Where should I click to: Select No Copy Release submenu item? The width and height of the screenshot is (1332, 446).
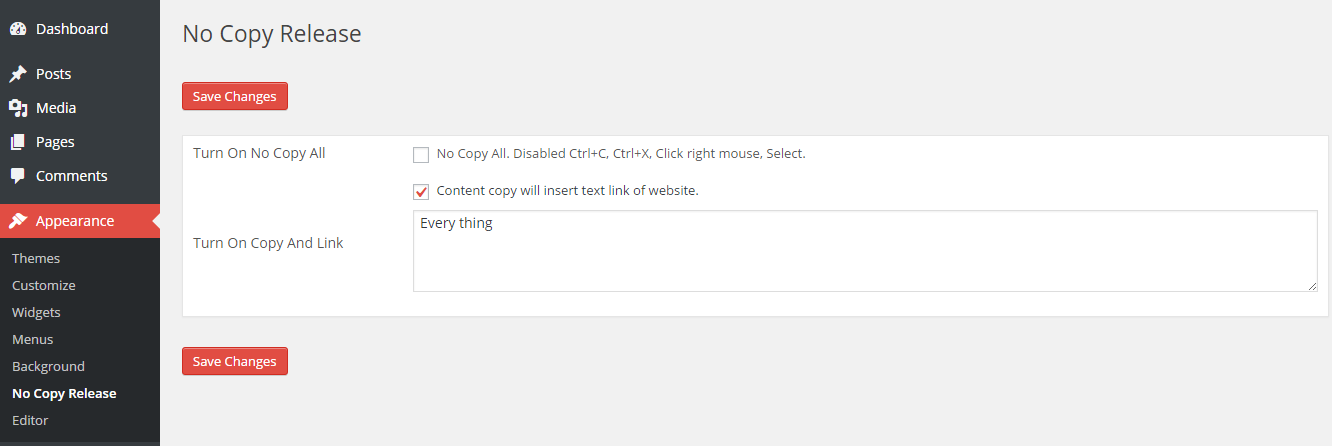click(64, 393)
